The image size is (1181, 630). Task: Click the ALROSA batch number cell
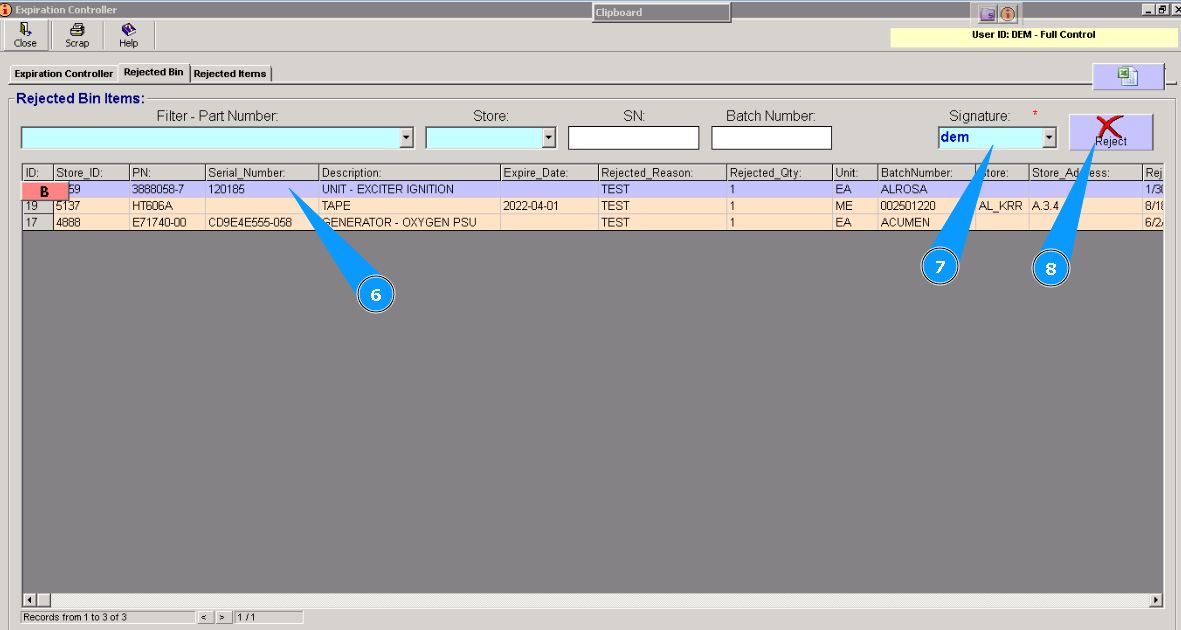[x=926, y=189]
